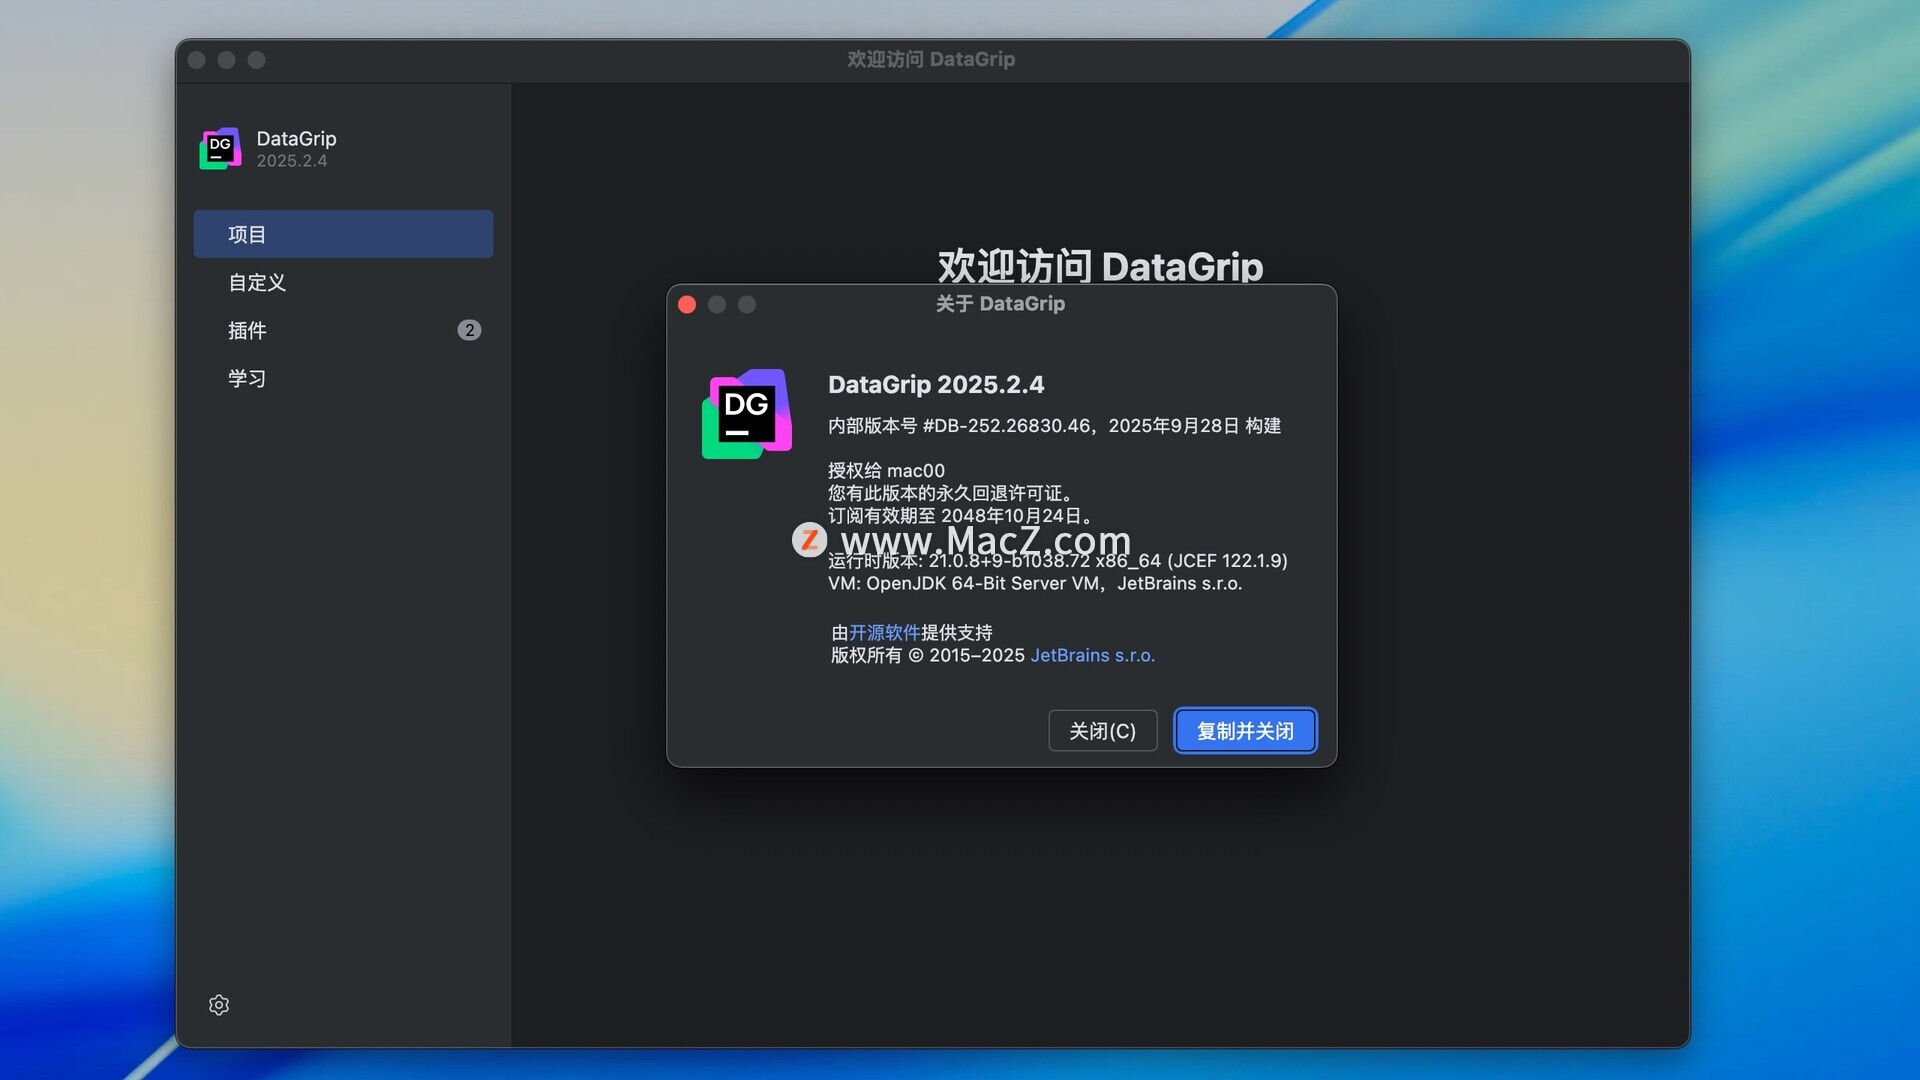Click the build number #DB-252.26830.46 text

point(1006,425)
